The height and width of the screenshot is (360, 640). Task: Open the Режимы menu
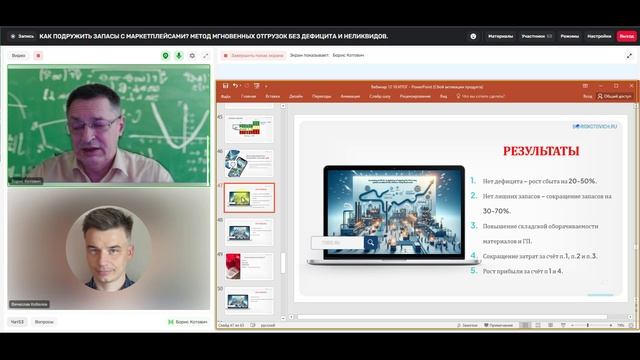[569, 36]
